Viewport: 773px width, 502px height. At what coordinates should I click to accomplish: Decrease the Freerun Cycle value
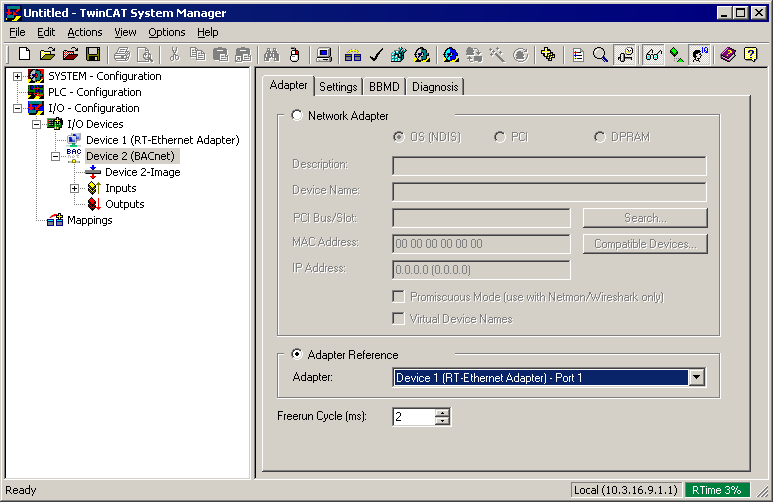[x=443, y=421]
